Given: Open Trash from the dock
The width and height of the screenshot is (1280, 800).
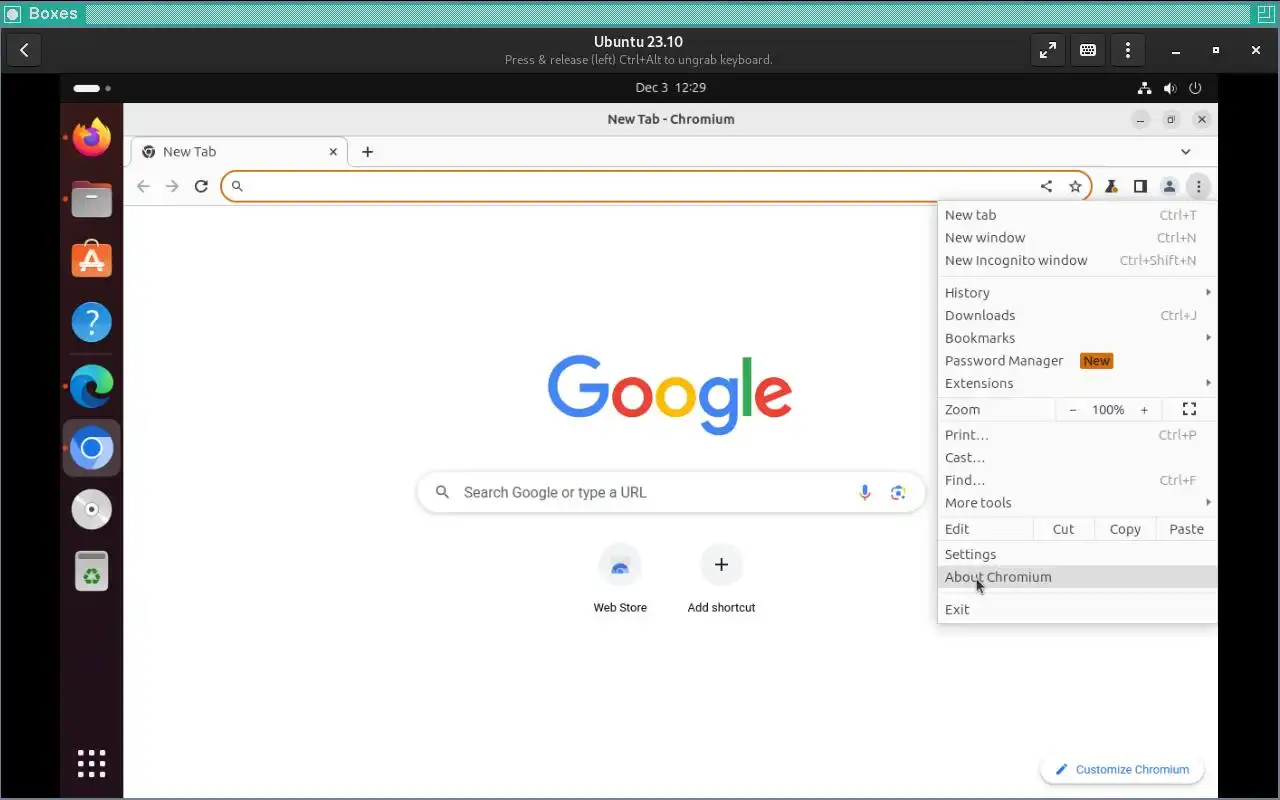Looking at the screenshot, I should tap(92, 572).
